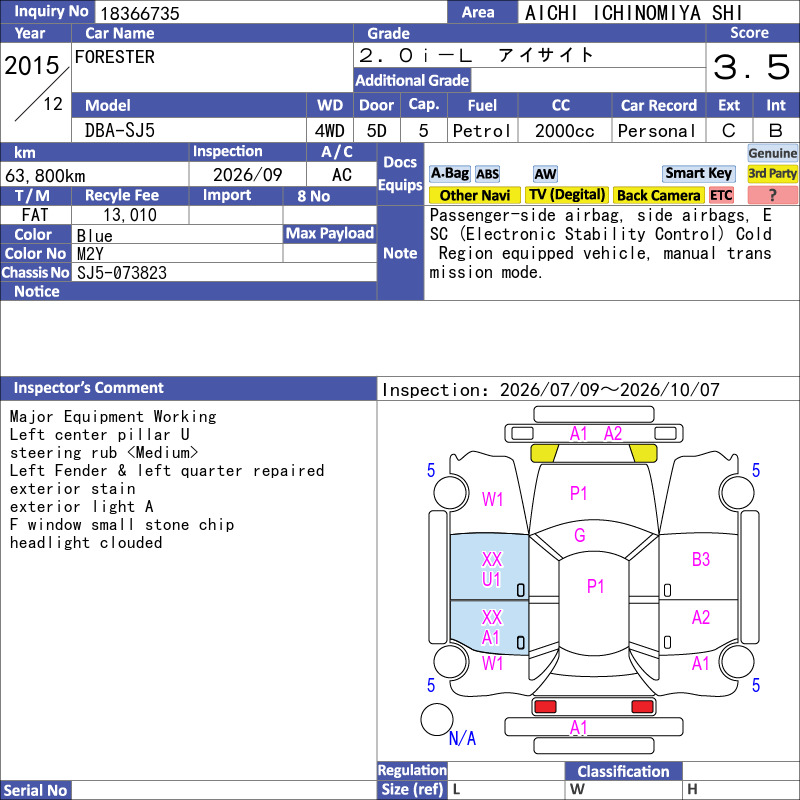Click the Serial No label
This screenshot has height=800, width=800.
point(36,790)
